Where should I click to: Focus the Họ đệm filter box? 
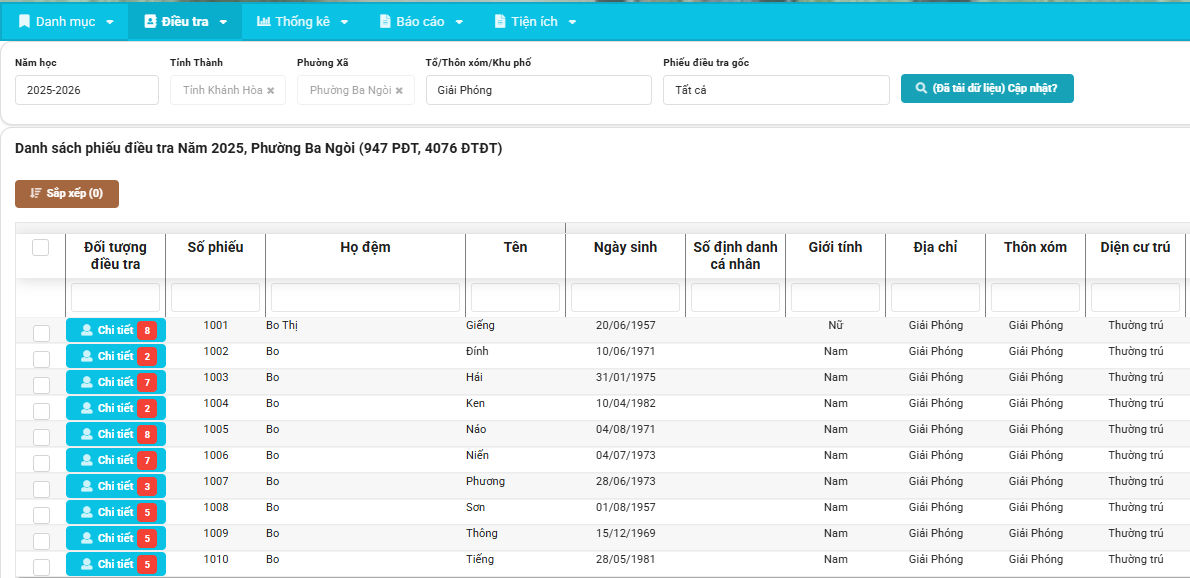[x=365, y=297]
